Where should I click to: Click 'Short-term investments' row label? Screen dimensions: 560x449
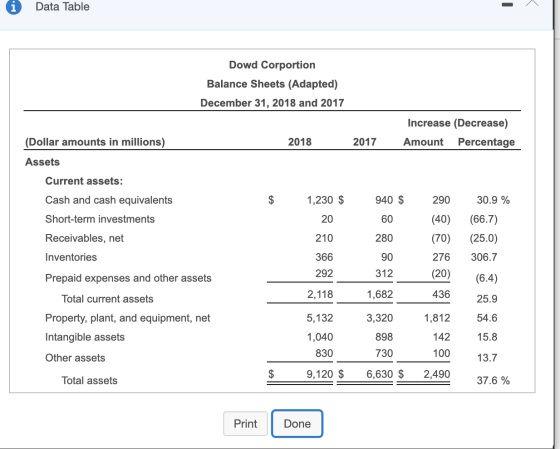pos(100,219)
